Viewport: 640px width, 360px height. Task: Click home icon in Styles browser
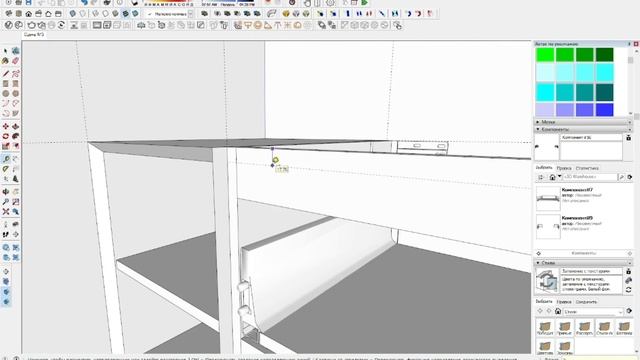(558, 311)
